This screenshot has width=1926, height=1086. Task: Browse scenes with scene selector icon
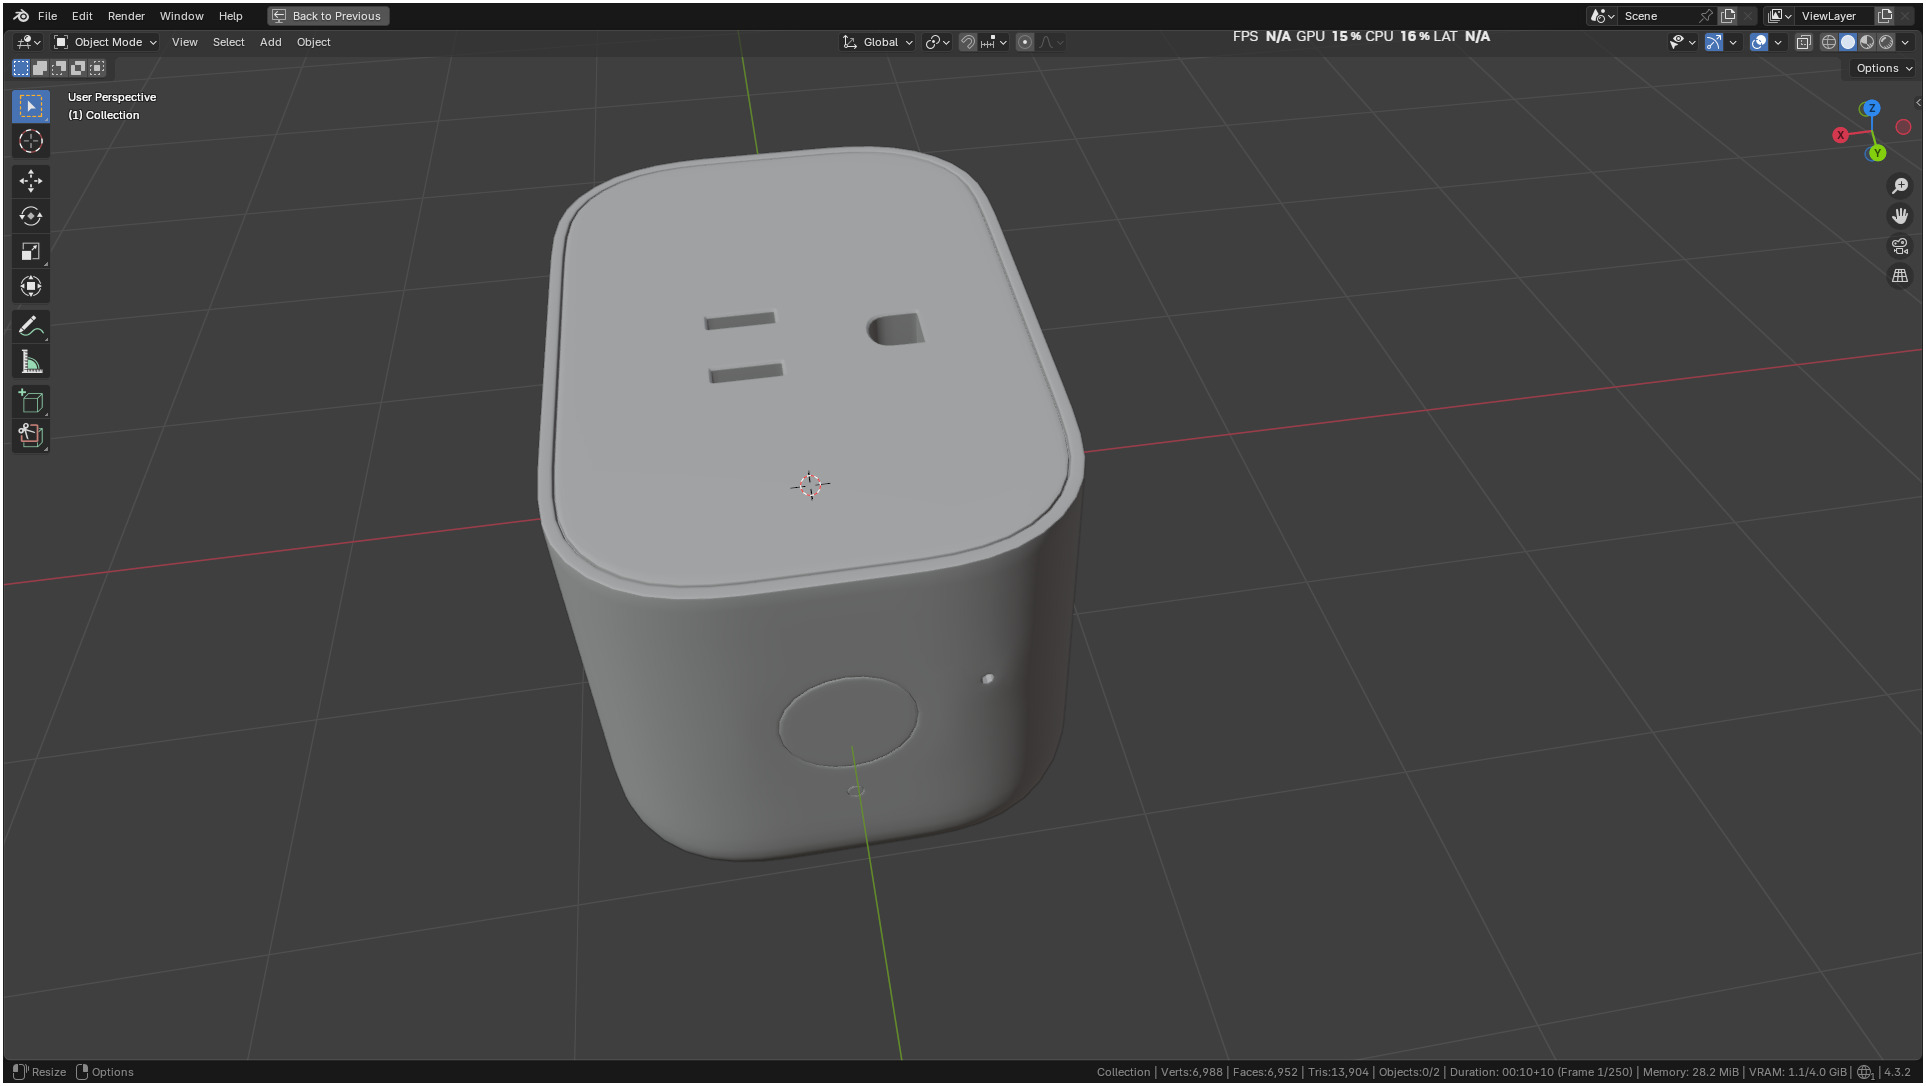pos(1602,16)
